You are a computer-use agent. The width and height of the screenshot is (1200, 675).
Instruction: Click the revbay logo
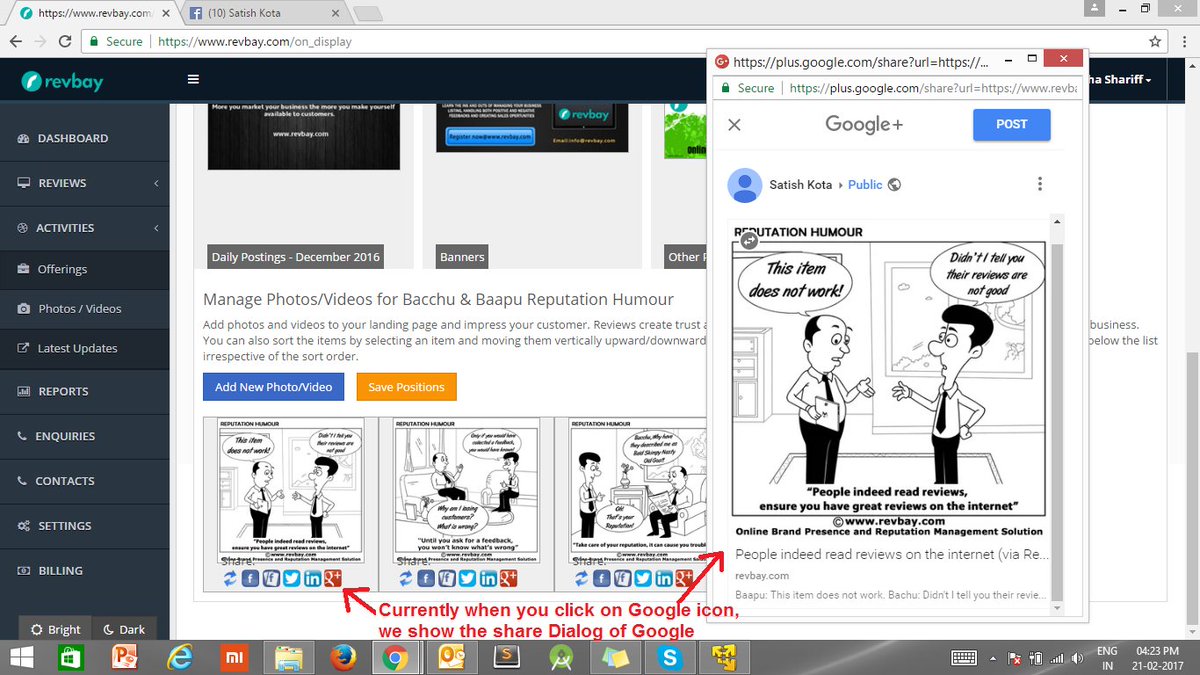click(62, 83)
